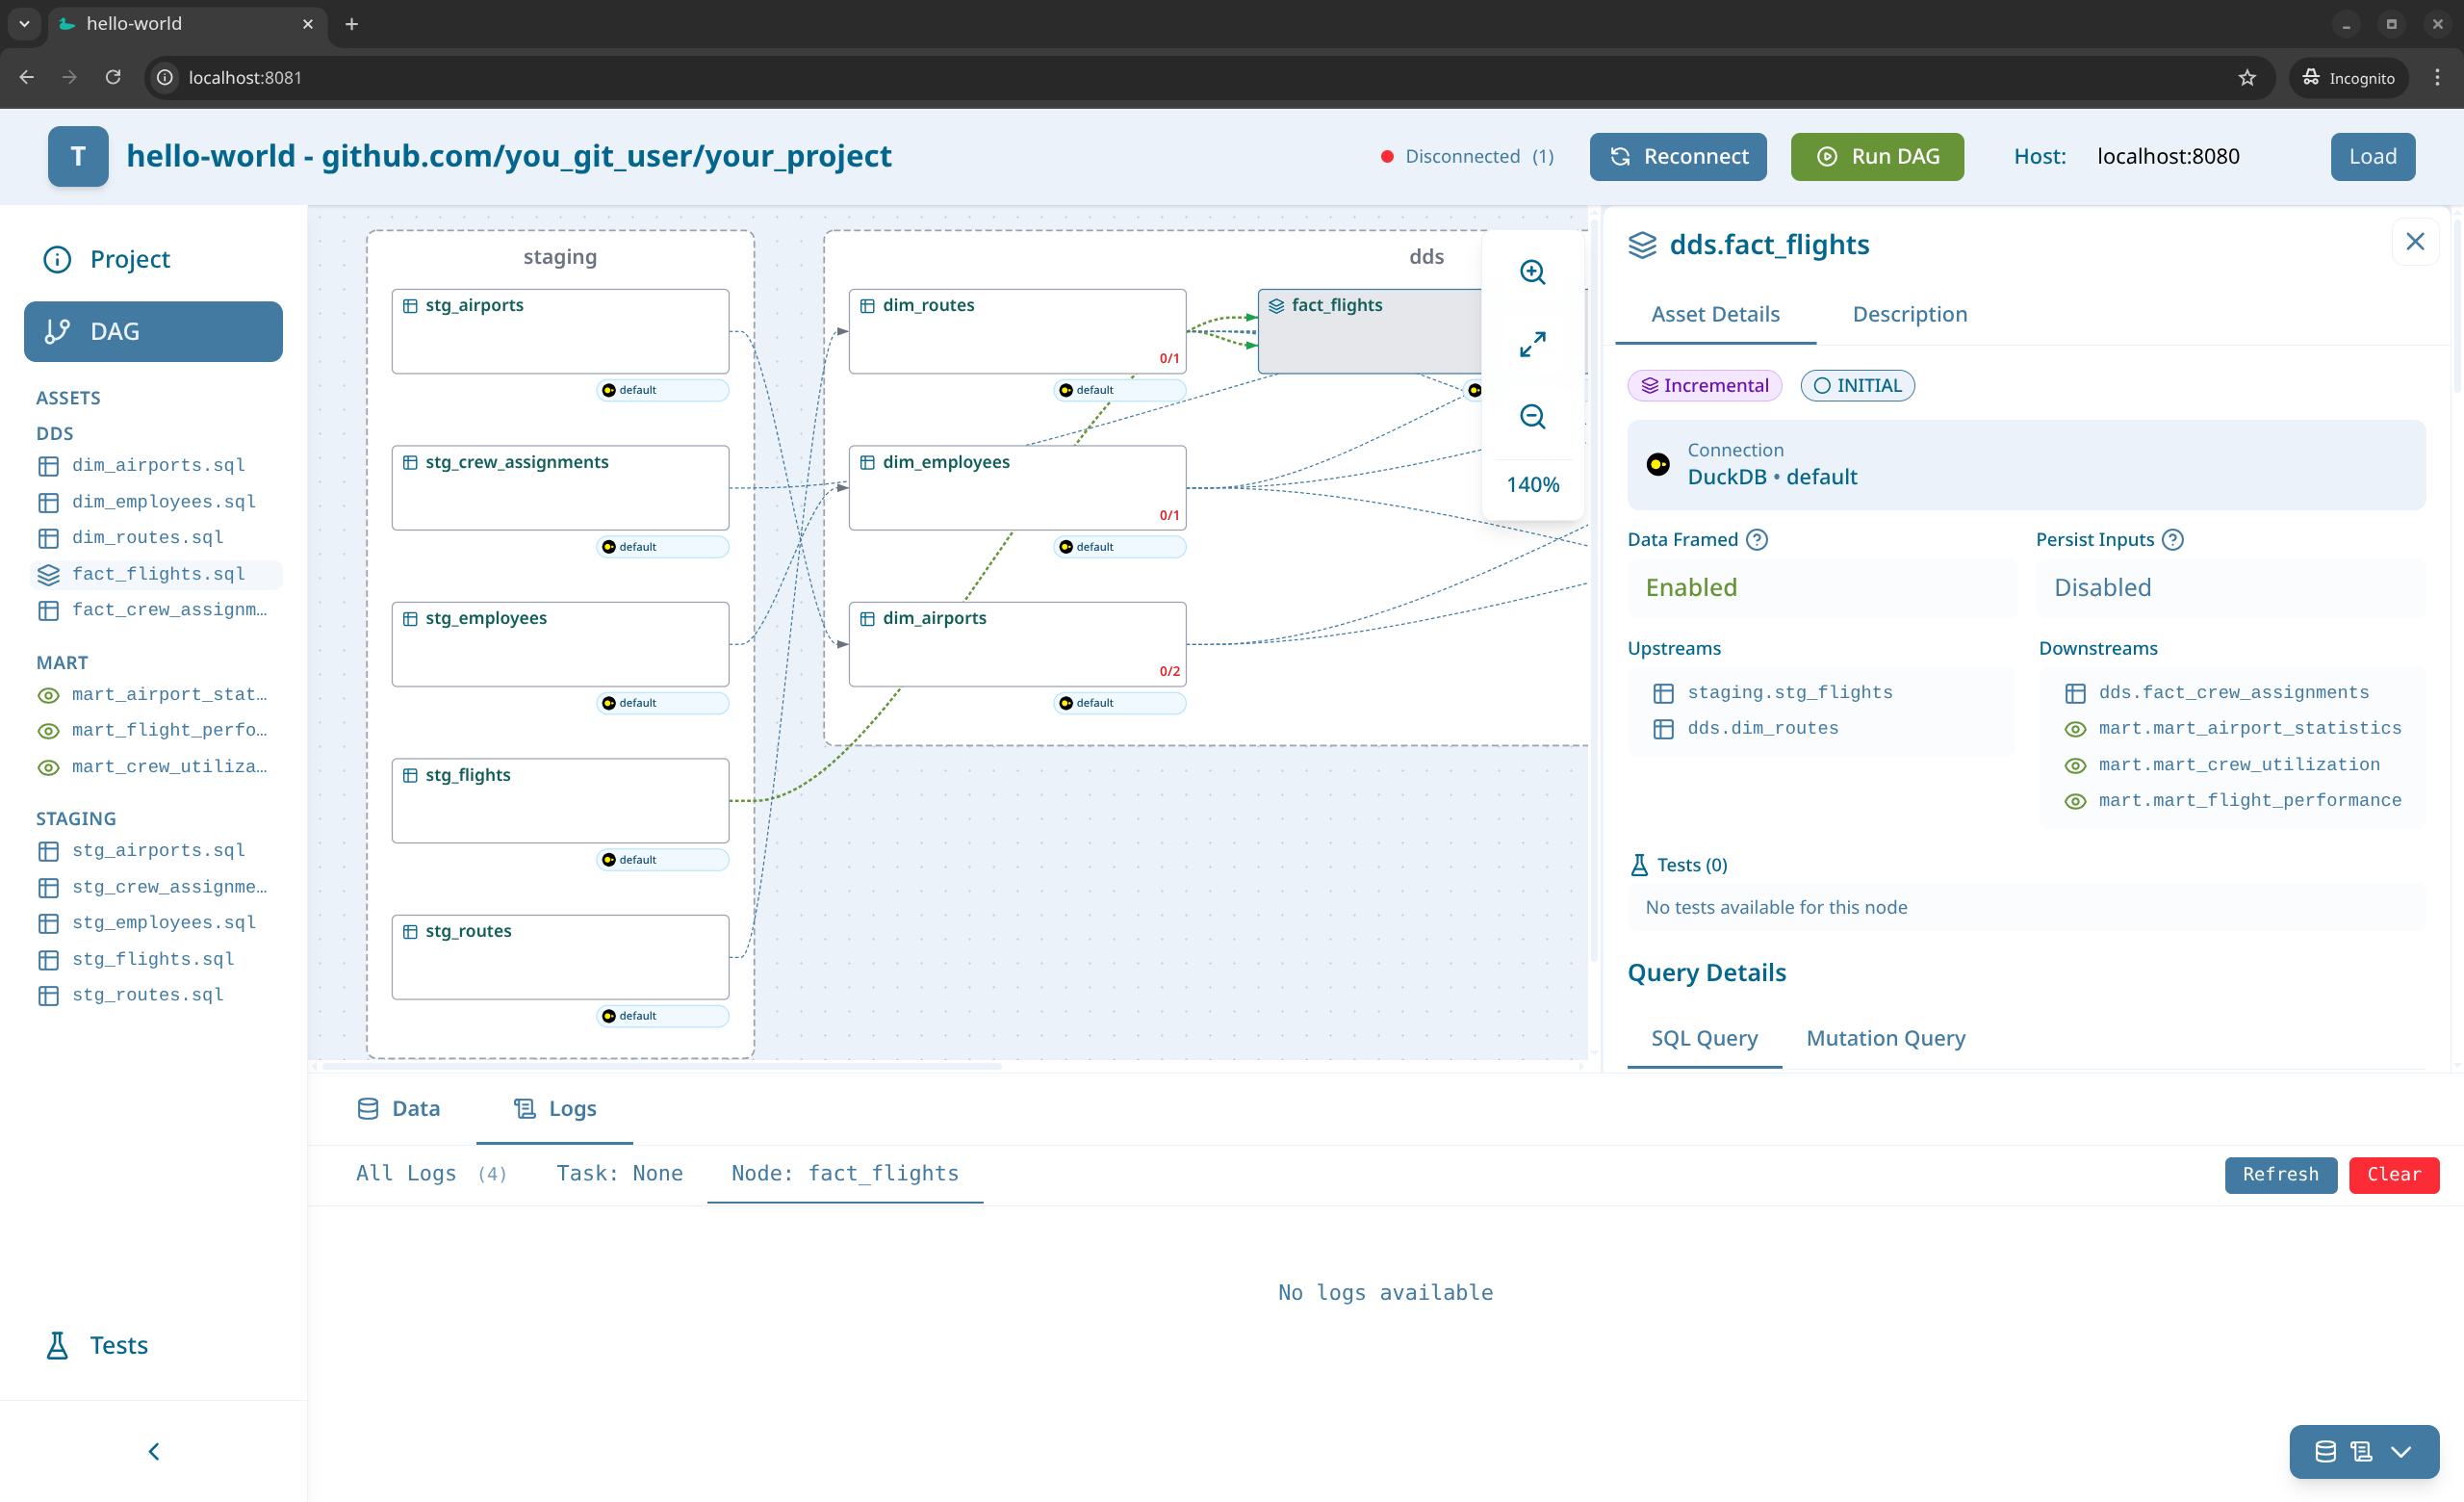Switch to the Description tab
The height and width of the screenshot is (1502, 2464).
point(1909,314)
